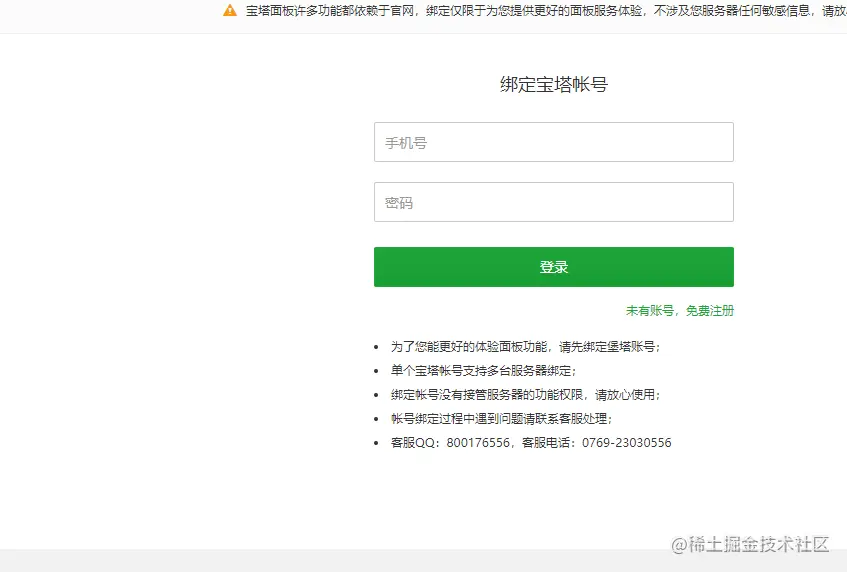847x572 pixels.
Task: Click the line 帐号绑定过程中遇到问题请联系客服处理
Action: tap(501, 419)
